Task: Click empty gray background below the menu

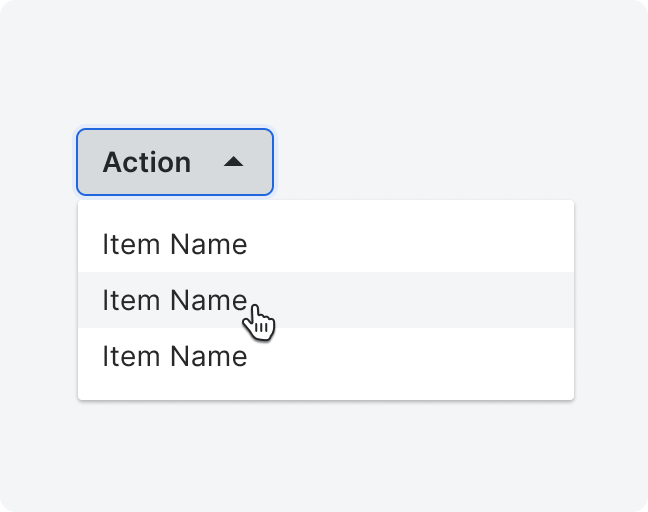Action: pos(326,455)
